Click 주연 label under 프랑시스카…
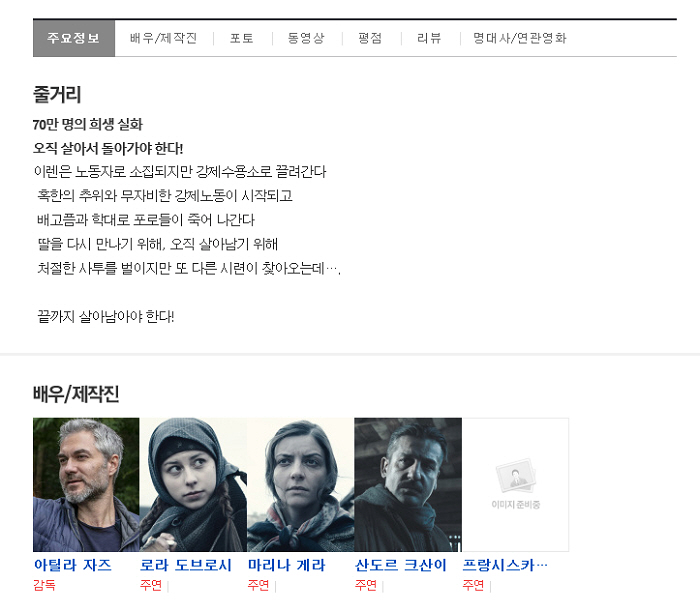 pos(473,585)
